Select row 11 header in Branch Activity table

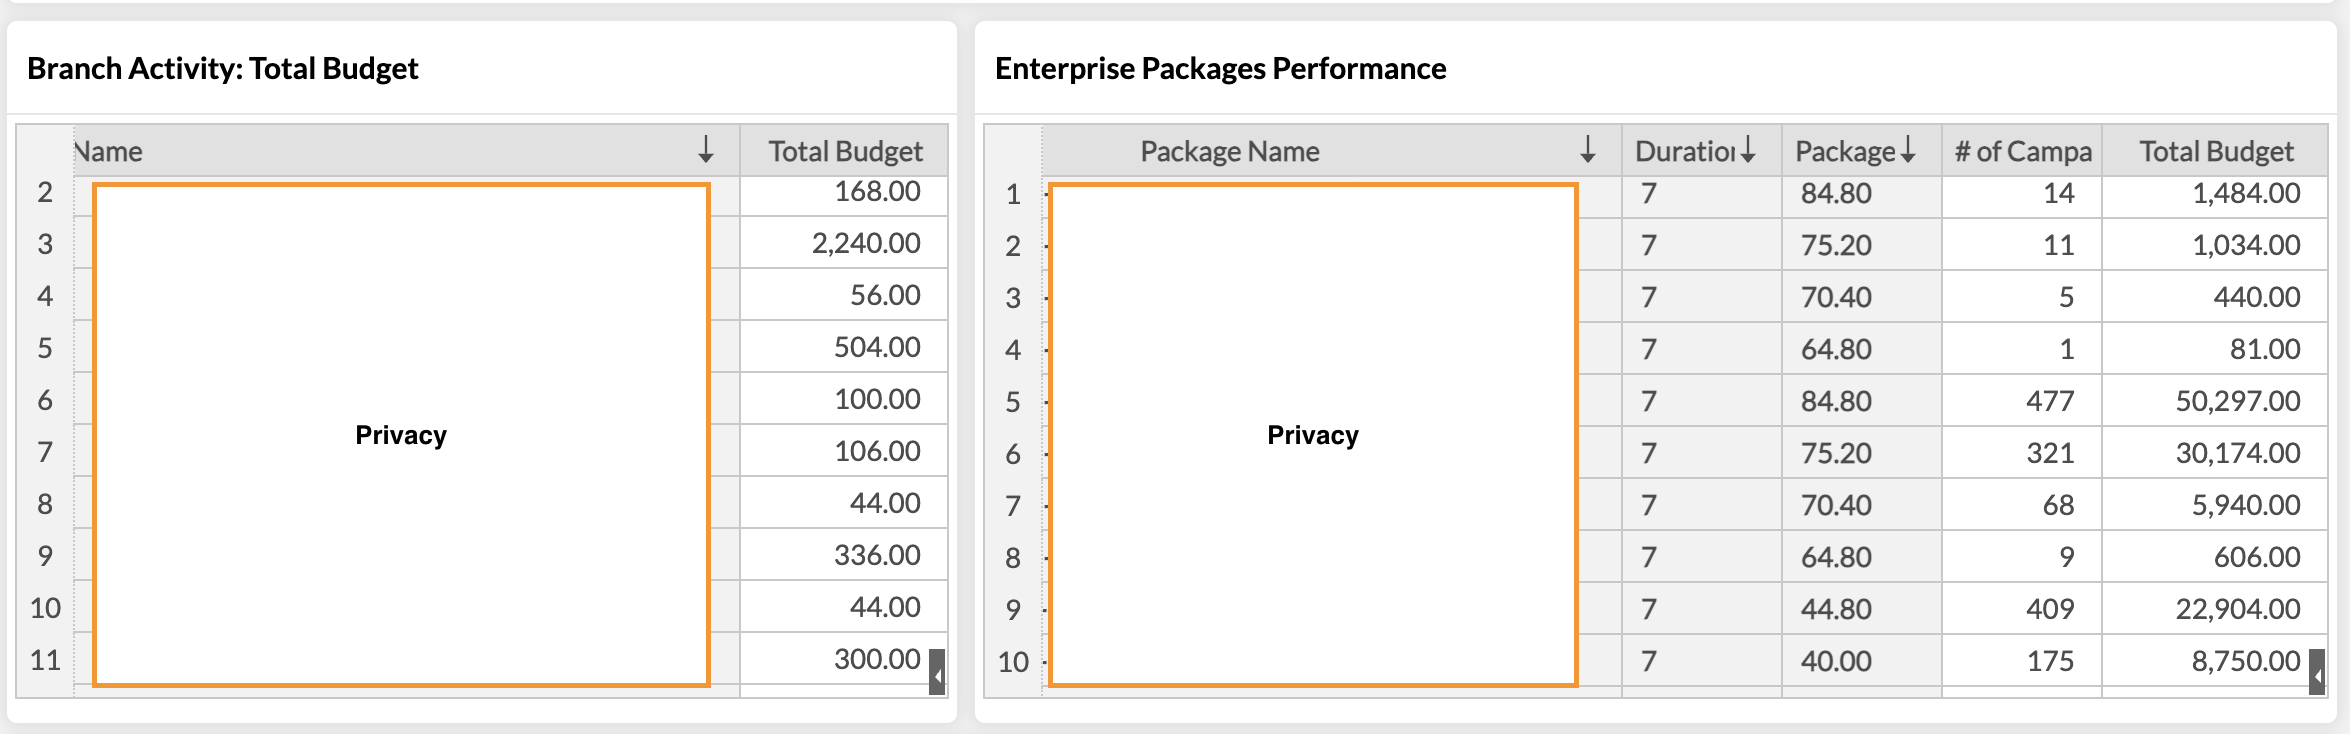pyautogui.click(x=45, y=660)
